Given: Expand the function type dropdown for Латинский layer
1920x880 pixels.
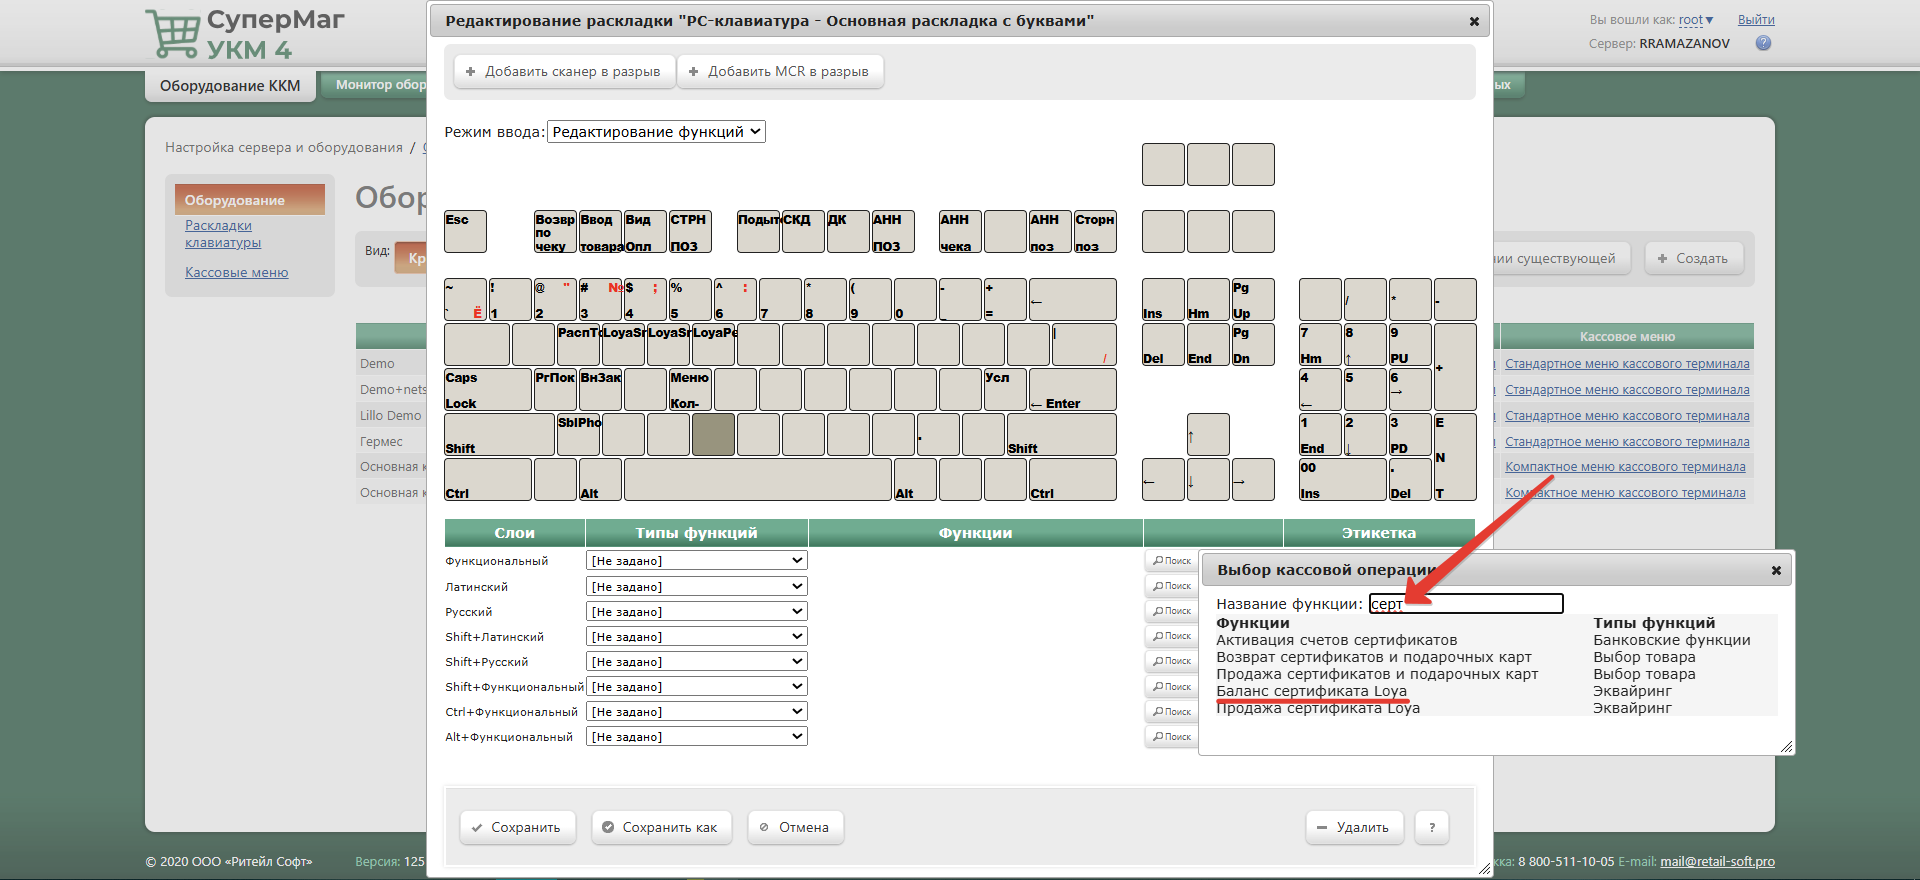Looking at the screenshot, I should click(x=696, y=586).
